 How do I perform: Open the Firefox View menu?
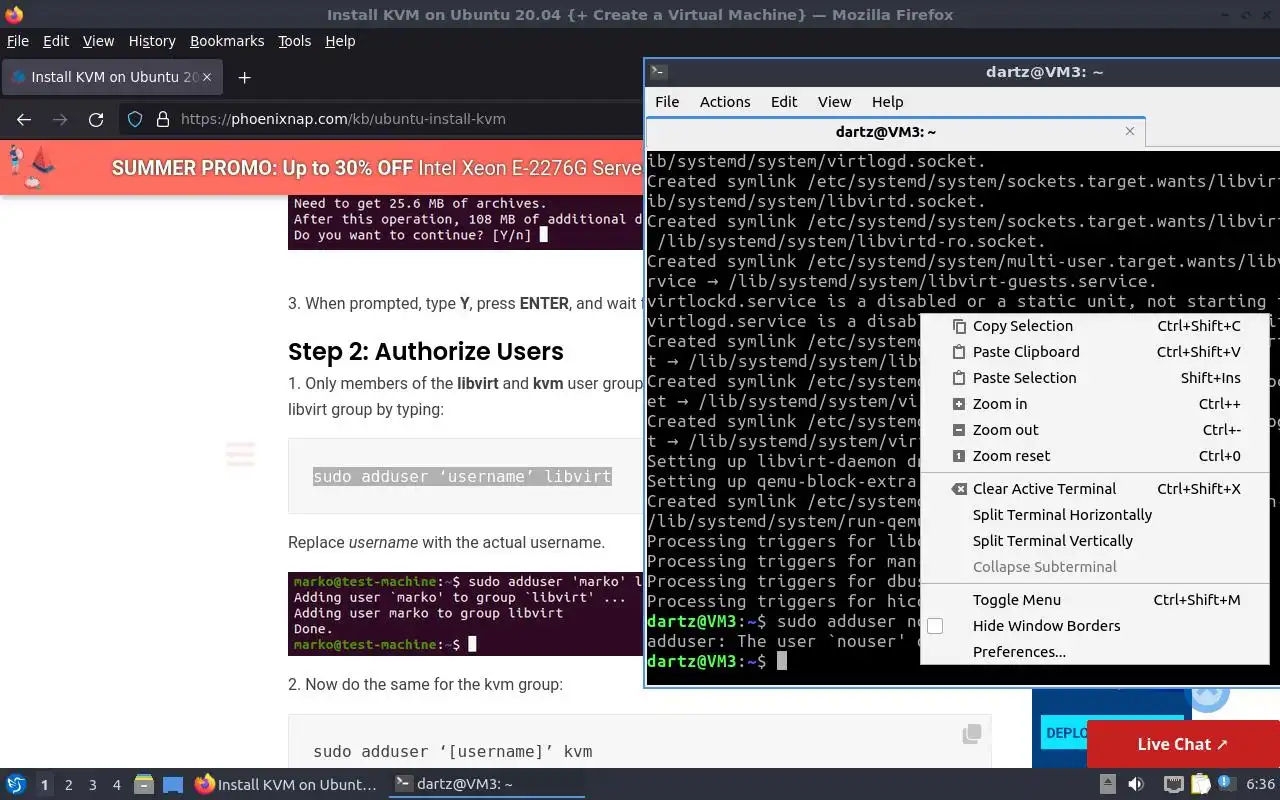click(98, 41)
